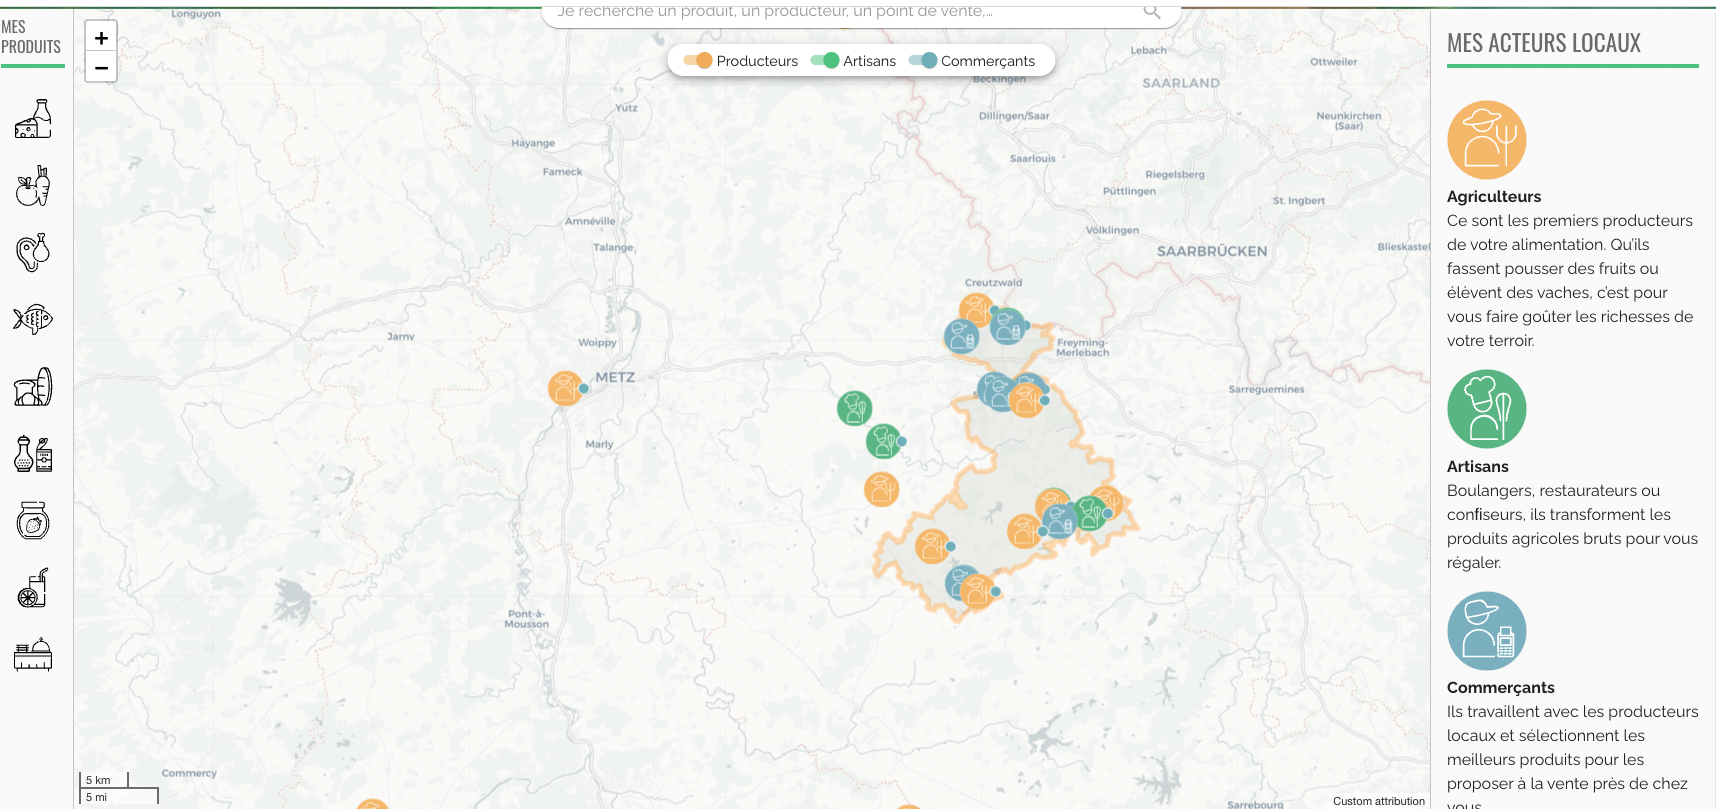Open the leftmost blue shop marker below Creutzwald
Image resolution: width=1716 pixels, height=809 pixels.
pyautogui.click(x=962, y=336)
